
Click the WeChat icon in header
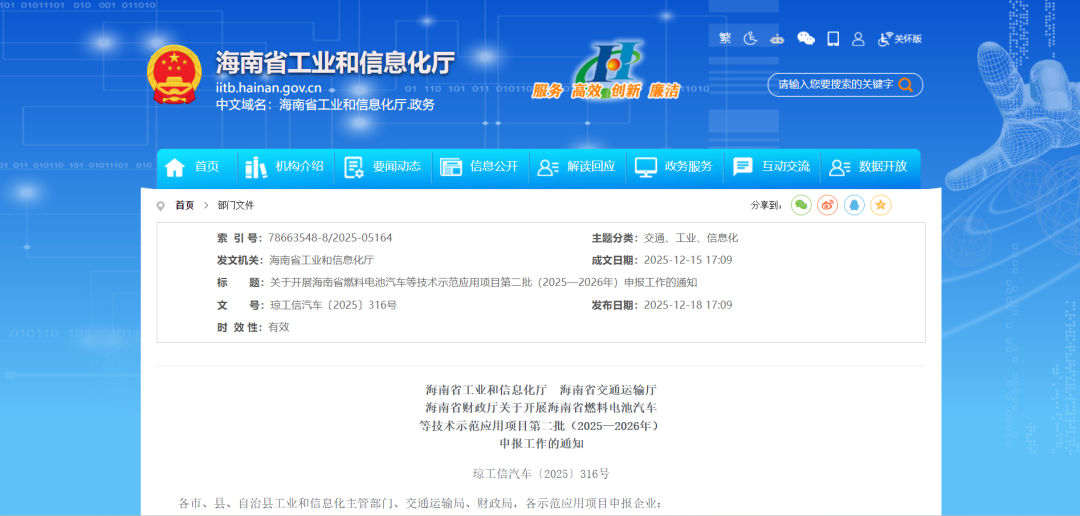806,39
